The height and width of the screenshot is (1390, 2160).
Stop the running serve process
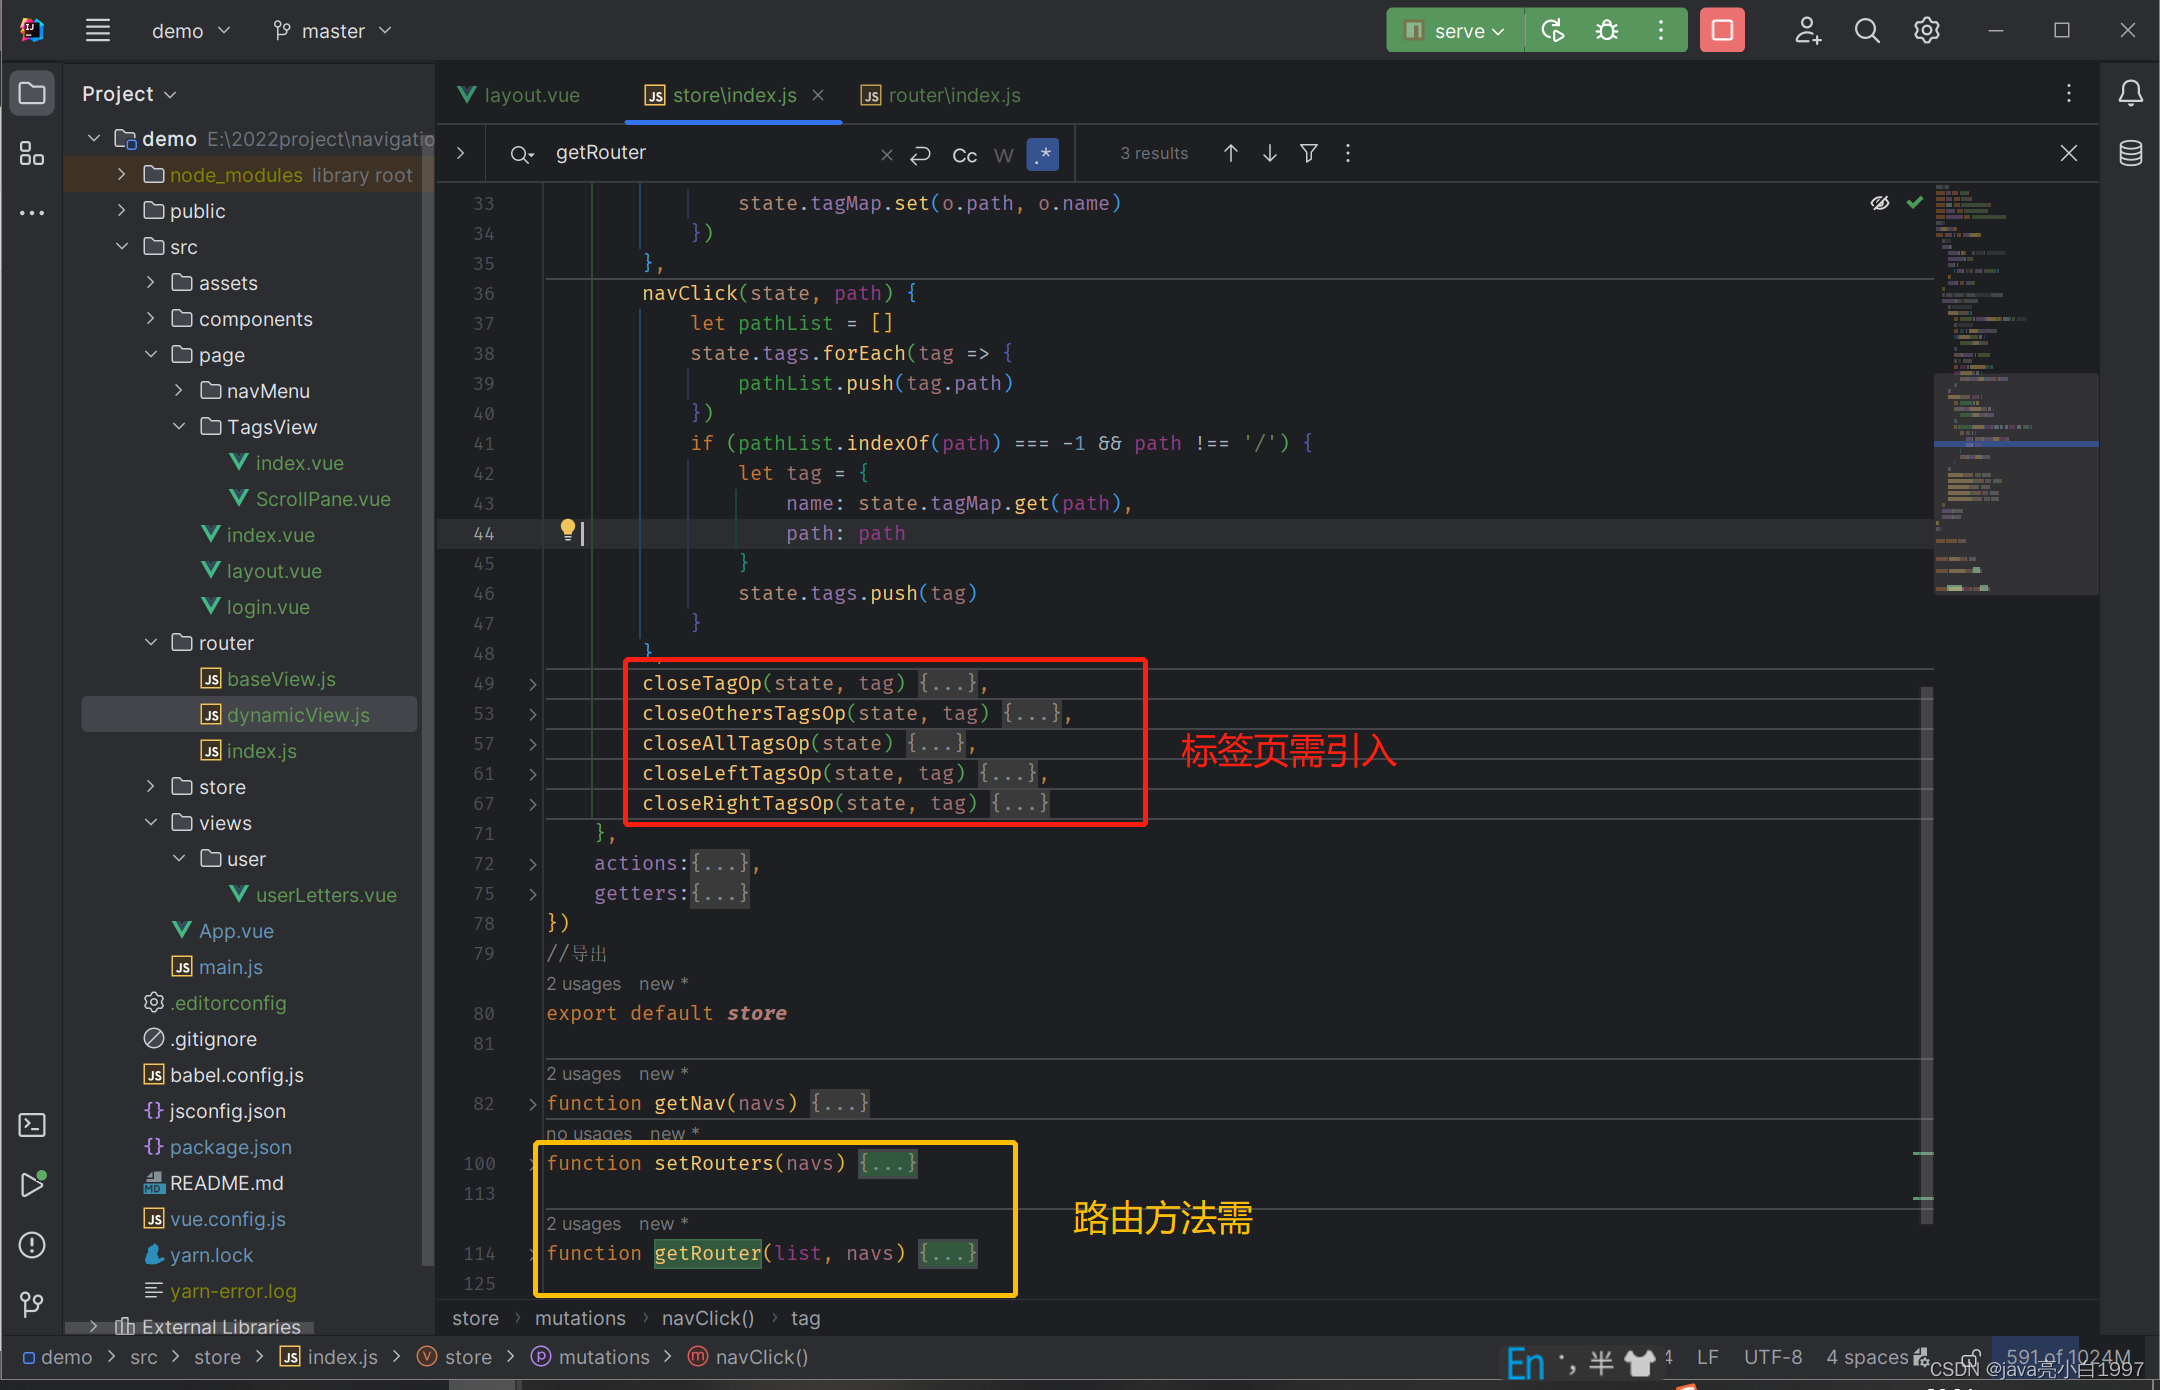(x=1721, y=31)
